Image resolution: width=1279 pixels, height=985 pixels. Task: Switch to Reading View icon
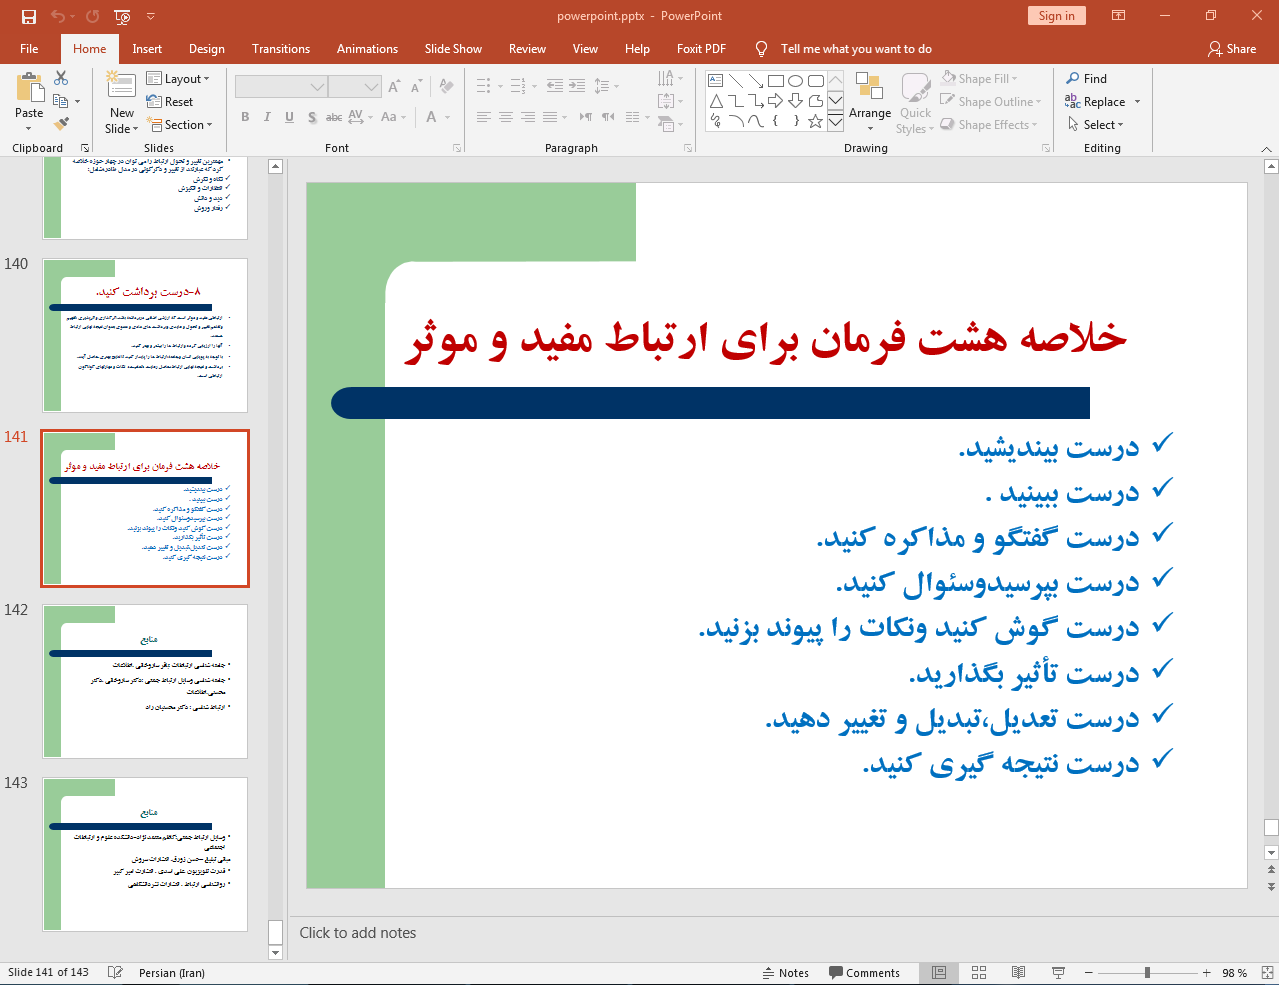tap(1018, 973)
